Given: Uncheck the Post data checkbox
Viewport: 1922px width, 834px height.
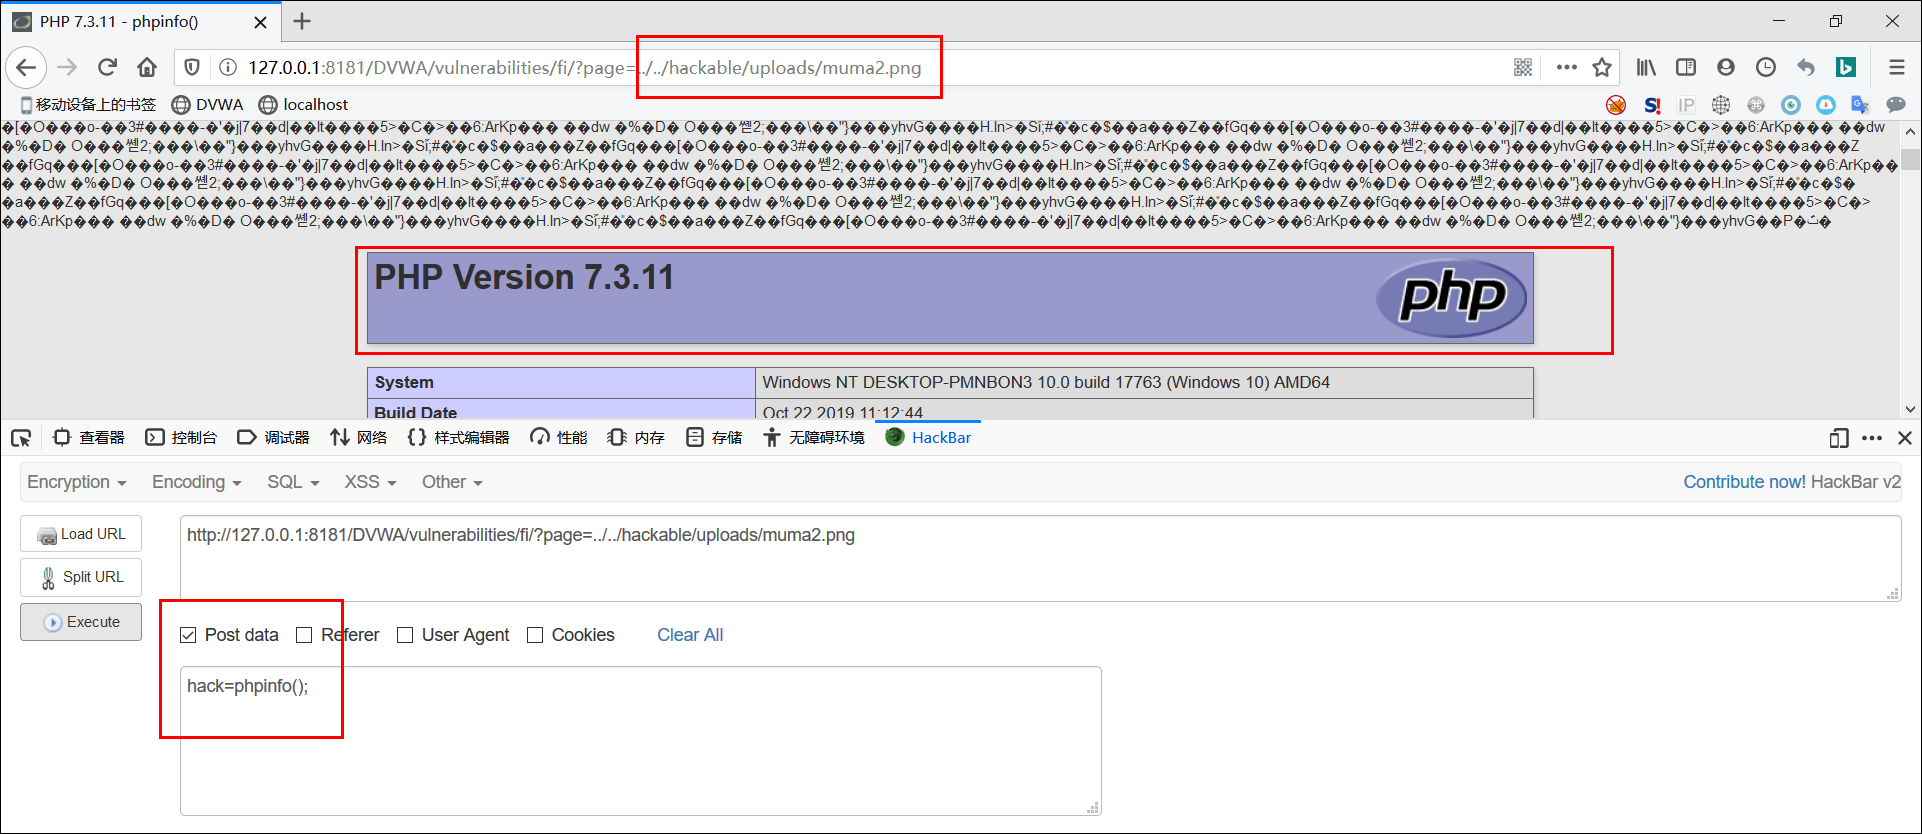Looking at the screenshot, I should [x=188, y=635].
